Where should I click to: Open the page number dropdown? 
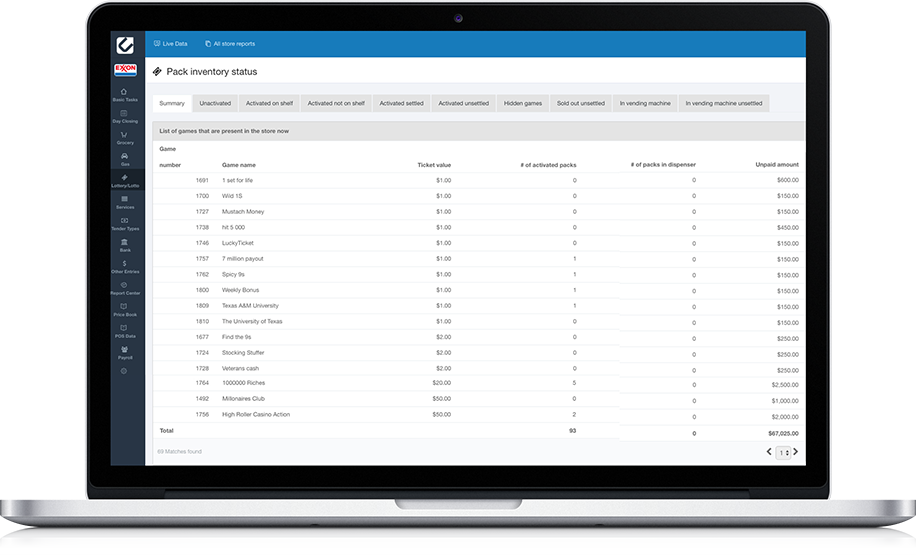tap(784, 453)
